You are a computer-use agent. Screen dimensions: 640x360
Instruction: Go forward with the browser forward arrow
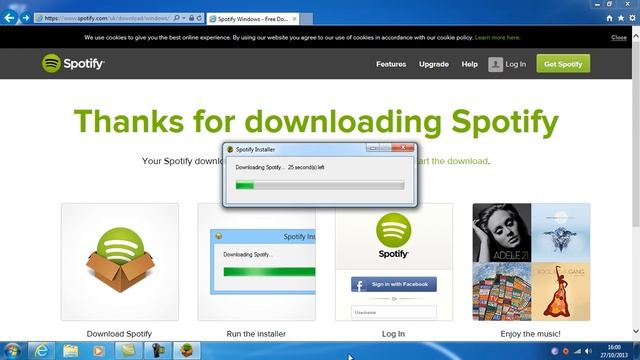[x=26, y=18]
